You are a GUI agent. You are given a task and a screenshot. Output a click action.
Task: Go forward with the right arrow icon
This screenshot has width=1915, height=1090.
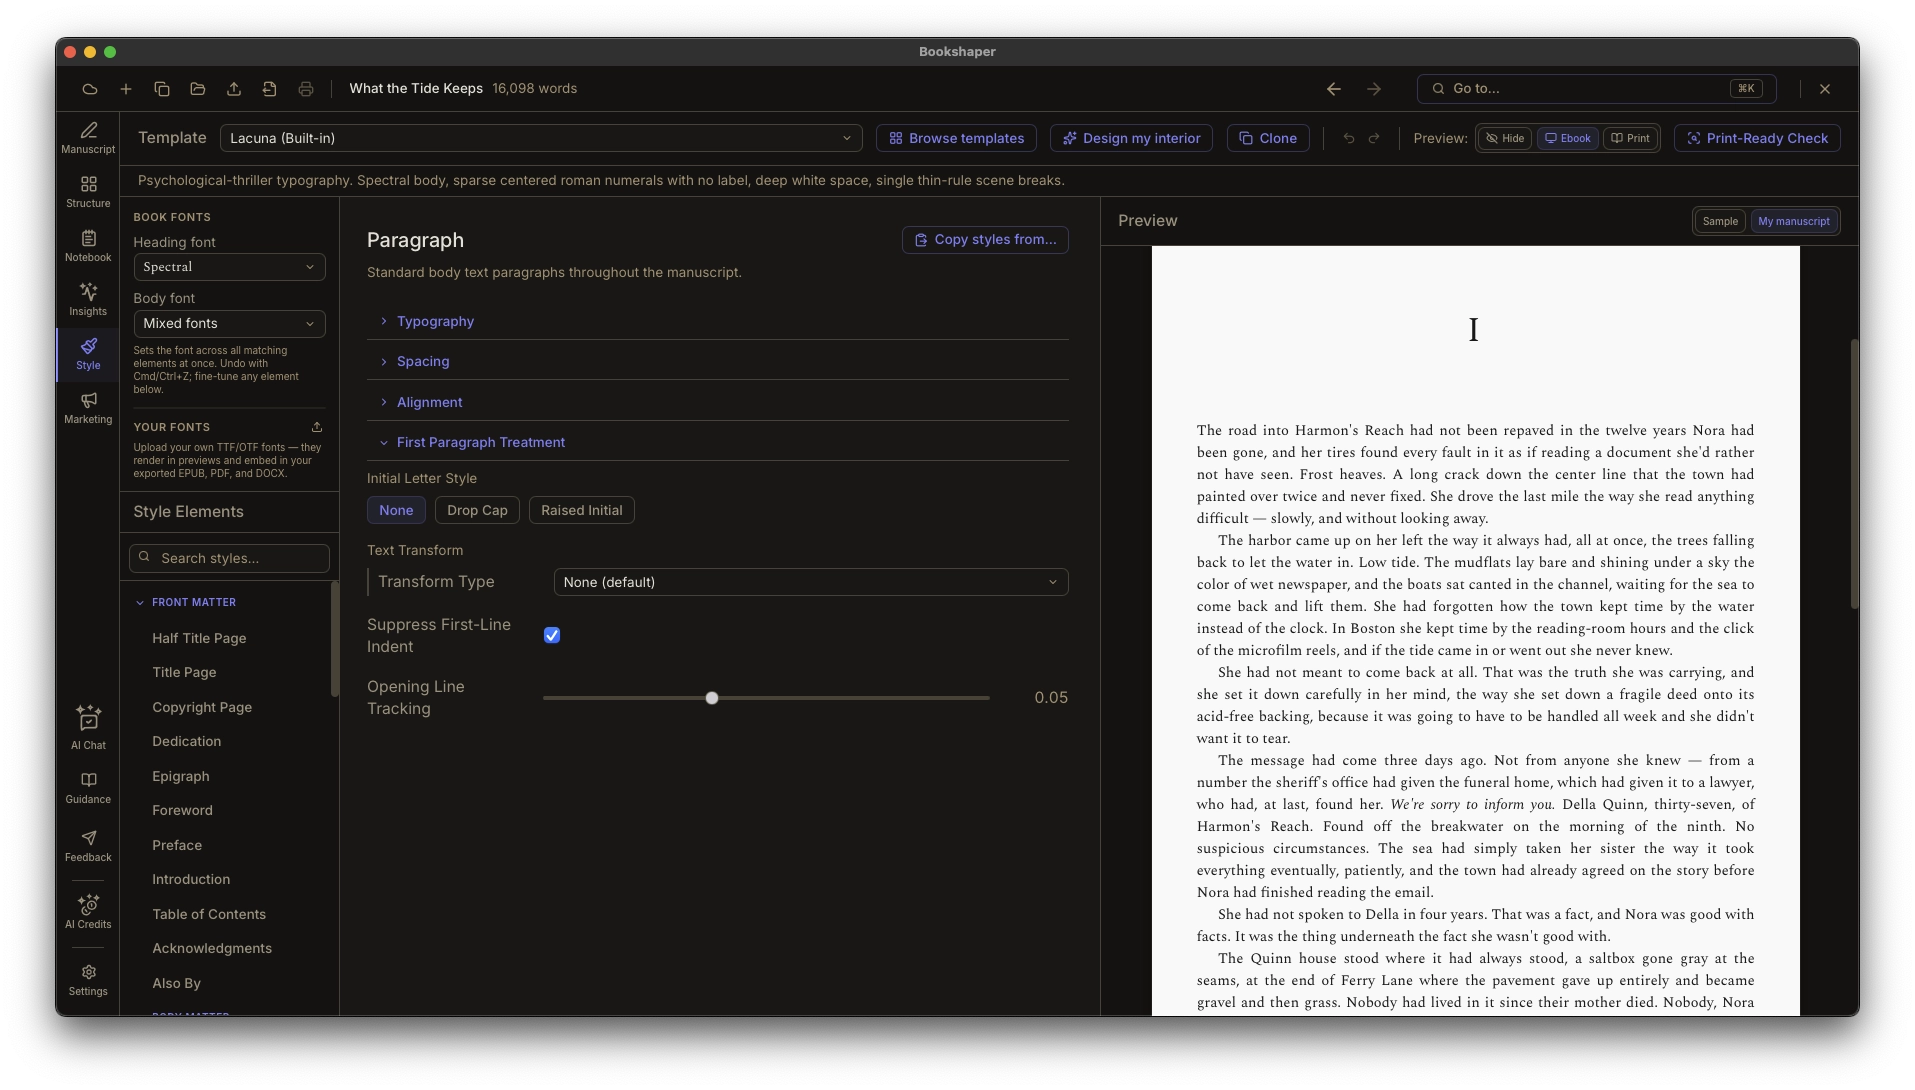point(1374,89)
